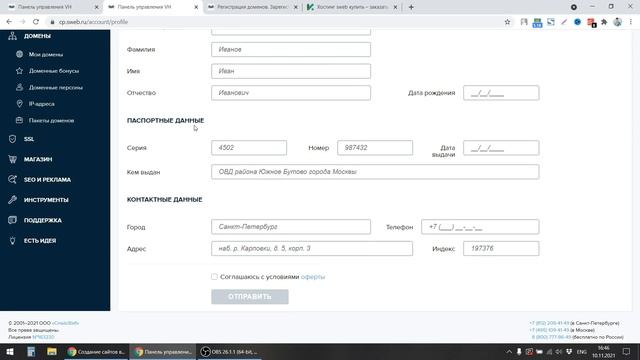This screenshot has width=640, height=360.
Task: Click the Город input field
Action: [x=291, y=227]
